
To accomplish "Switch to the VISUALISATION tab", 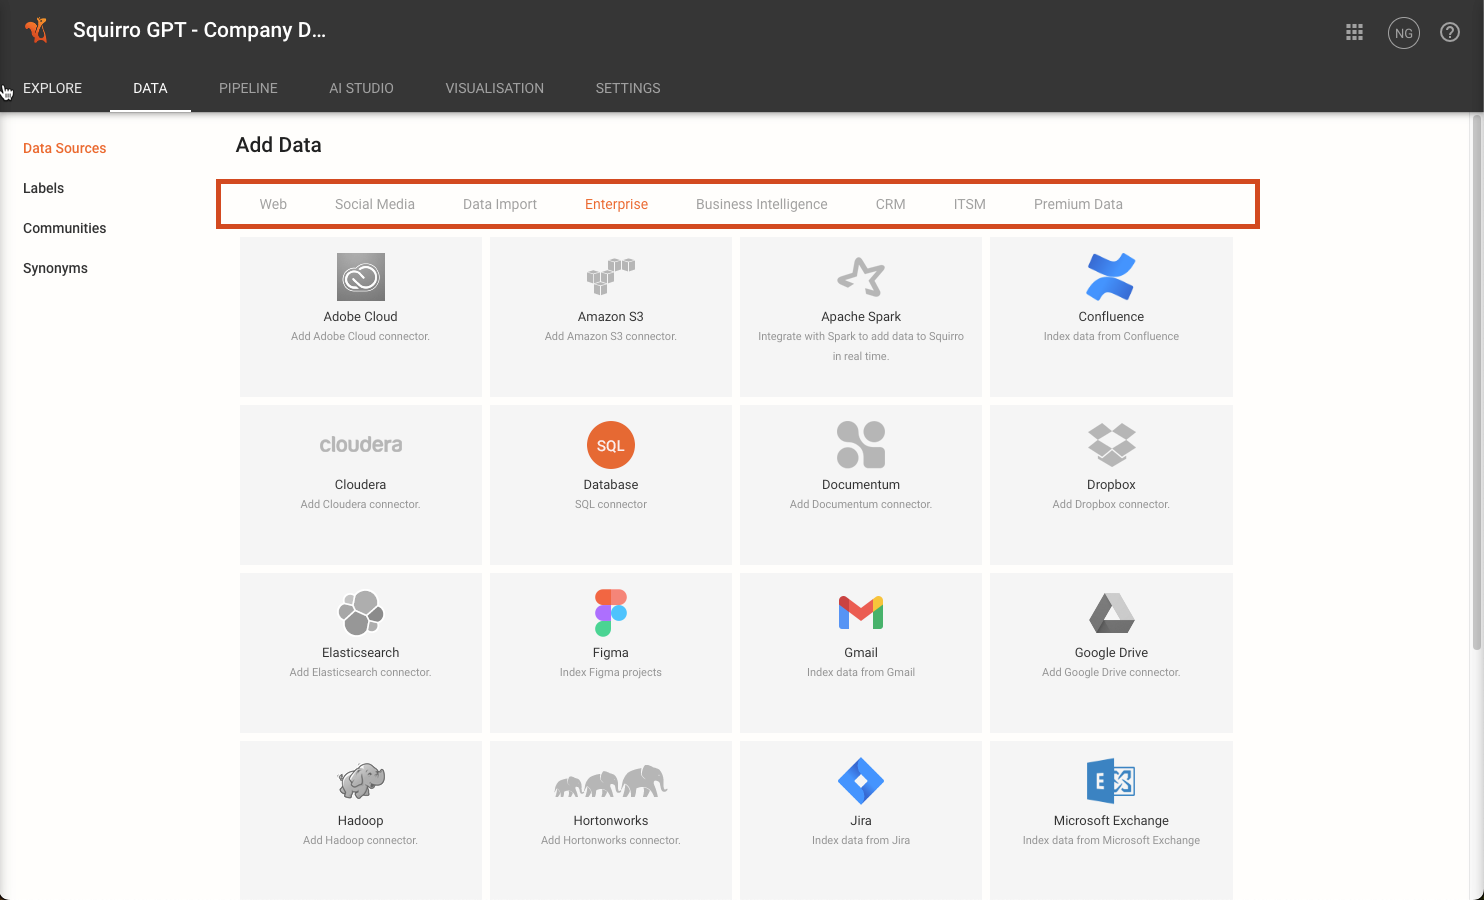I will 495,88.
